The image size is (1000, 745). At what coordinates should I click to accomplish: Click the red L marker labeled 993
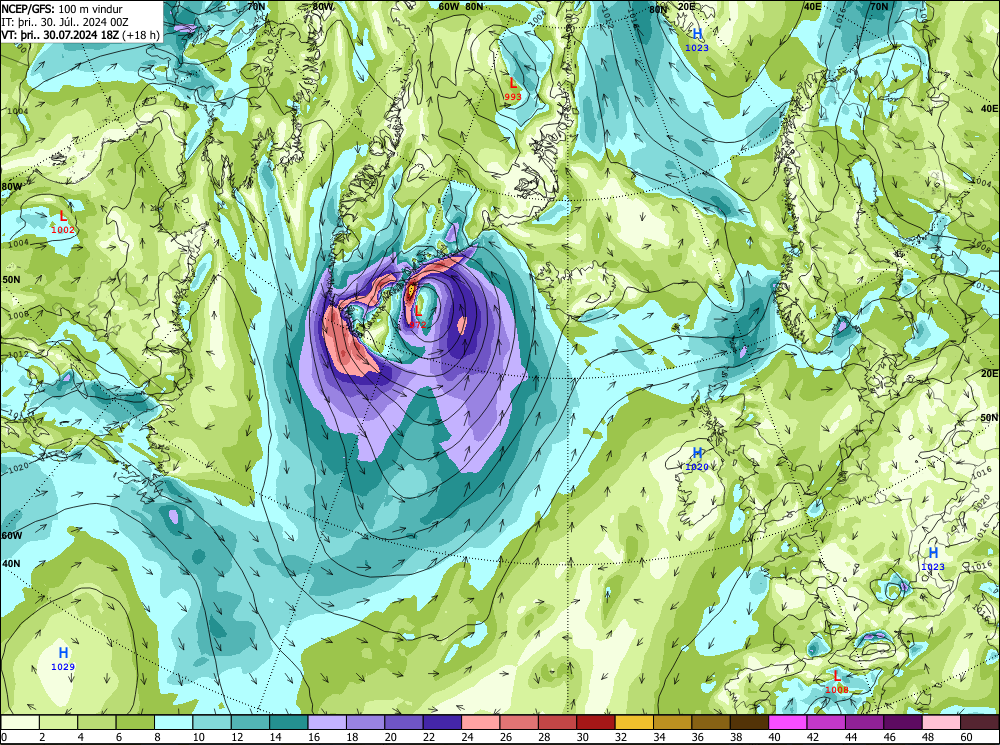tap(513, 84)
